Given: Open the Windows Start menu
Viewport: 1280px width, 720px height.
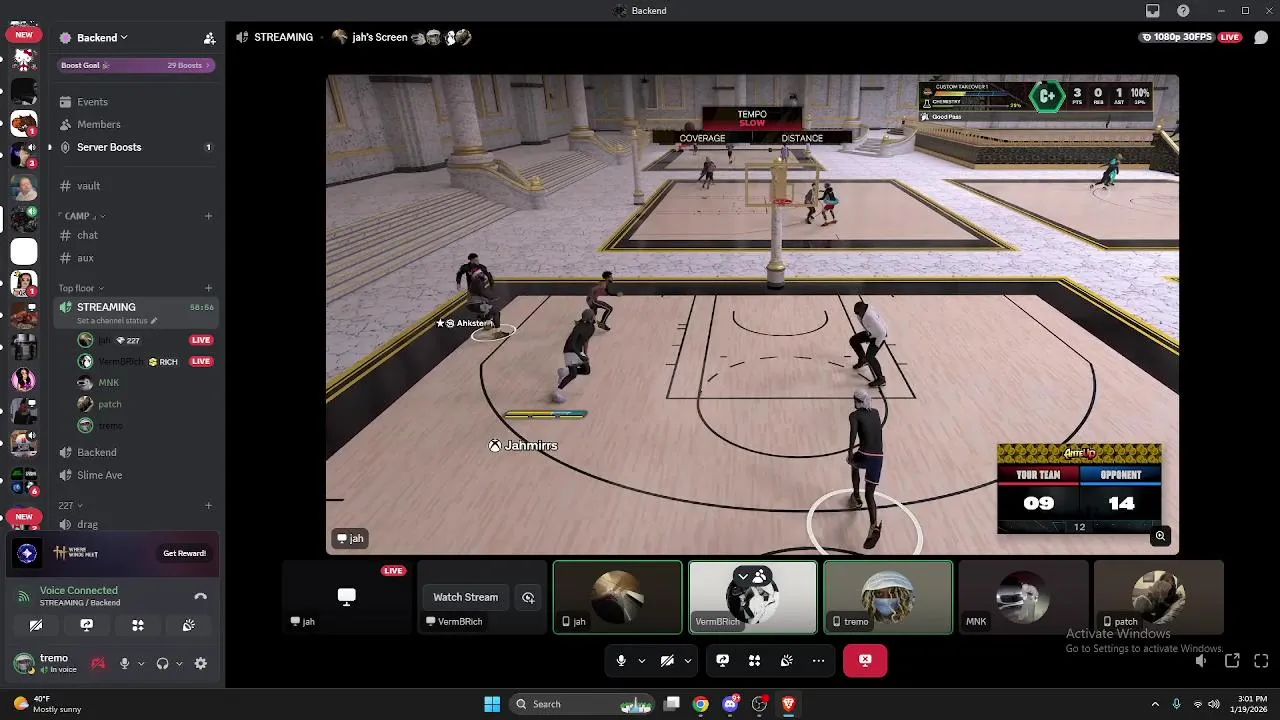Looking at the screenshot, I should point(492,704).
